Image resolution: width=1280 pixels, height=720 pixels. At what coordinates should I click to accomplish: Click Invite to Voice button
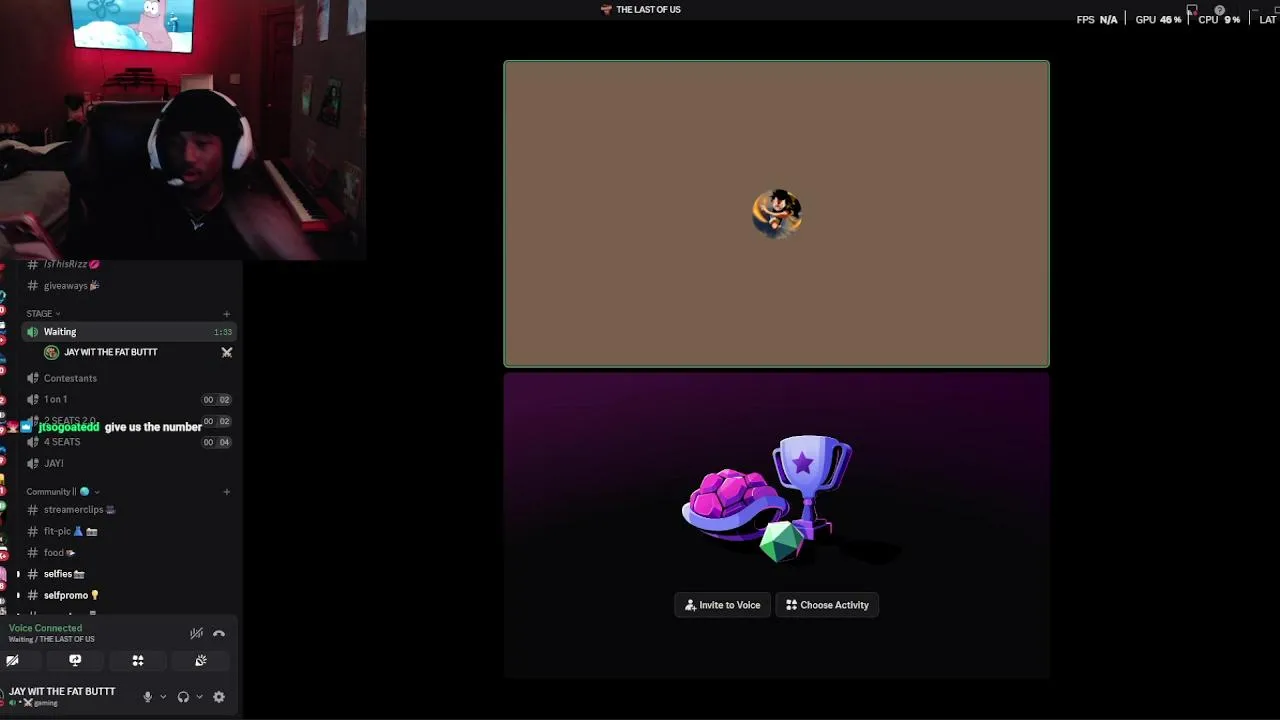723,605
